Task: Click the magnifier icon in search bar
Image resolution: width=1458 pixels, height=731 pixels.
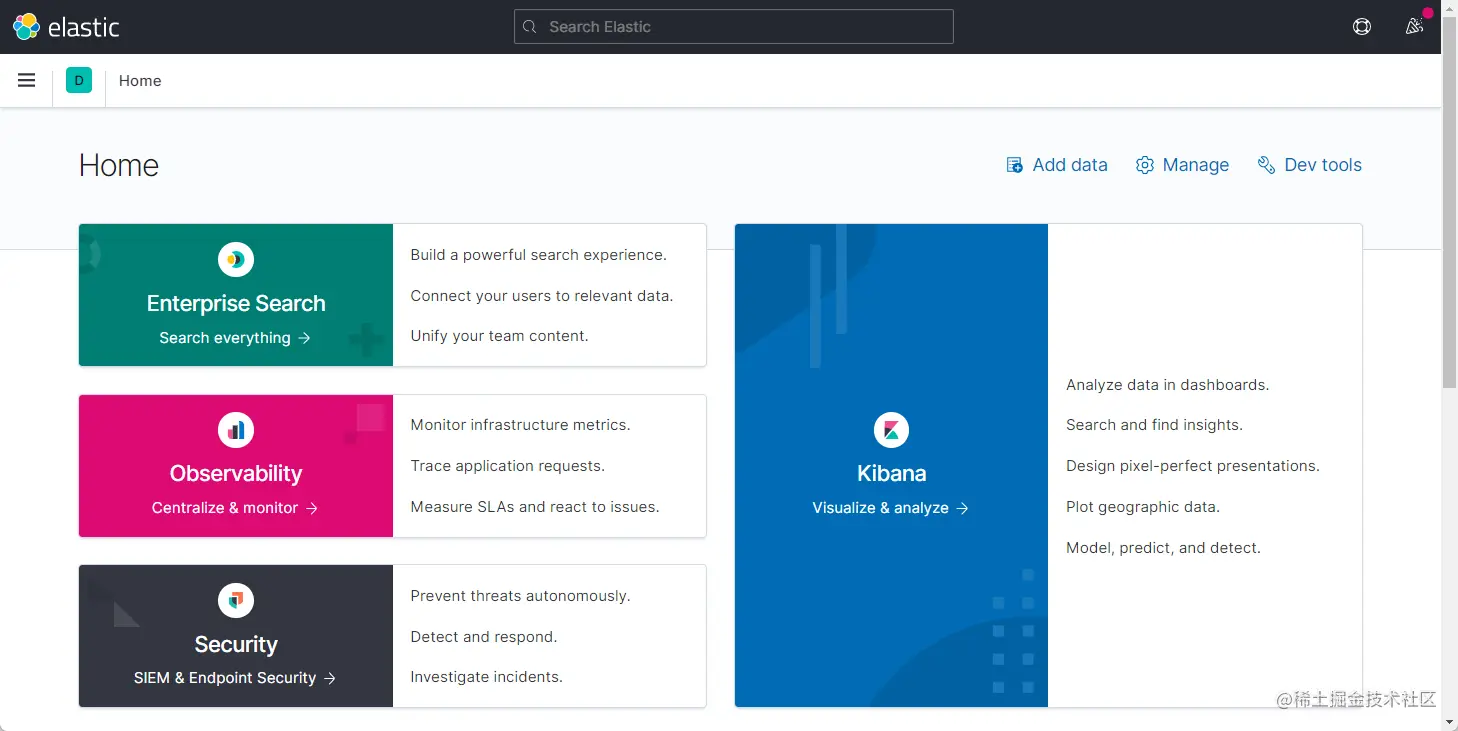Action: pos(530,27)
